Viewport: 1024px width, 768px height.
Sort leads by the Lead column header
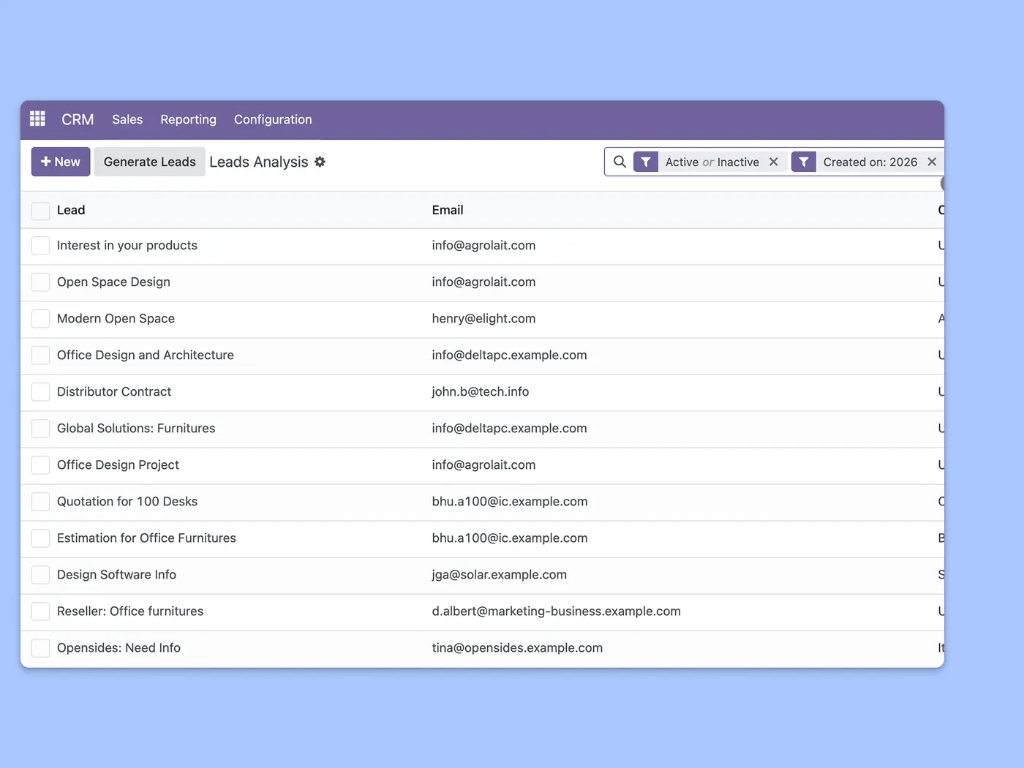tap(71, 210)
